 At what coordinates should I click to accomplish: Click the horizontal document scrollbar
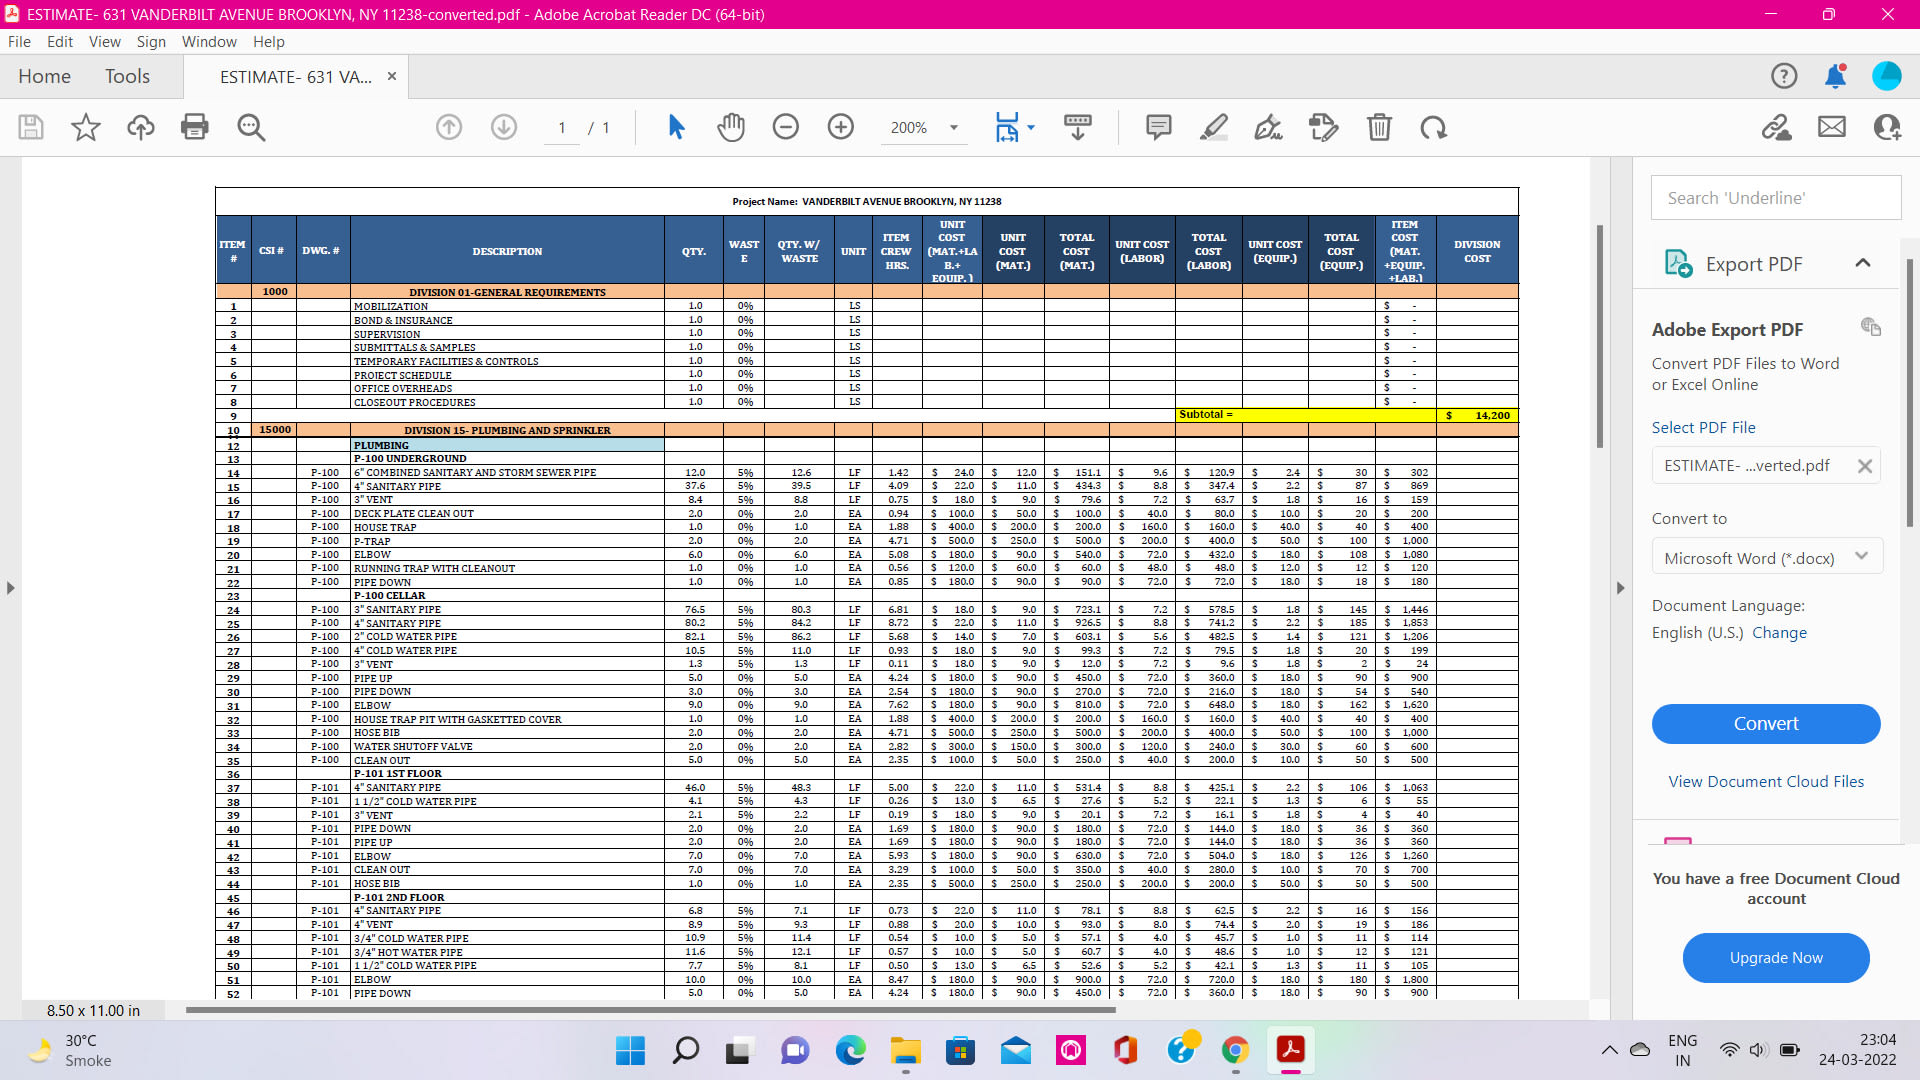tap(650, 1010)
